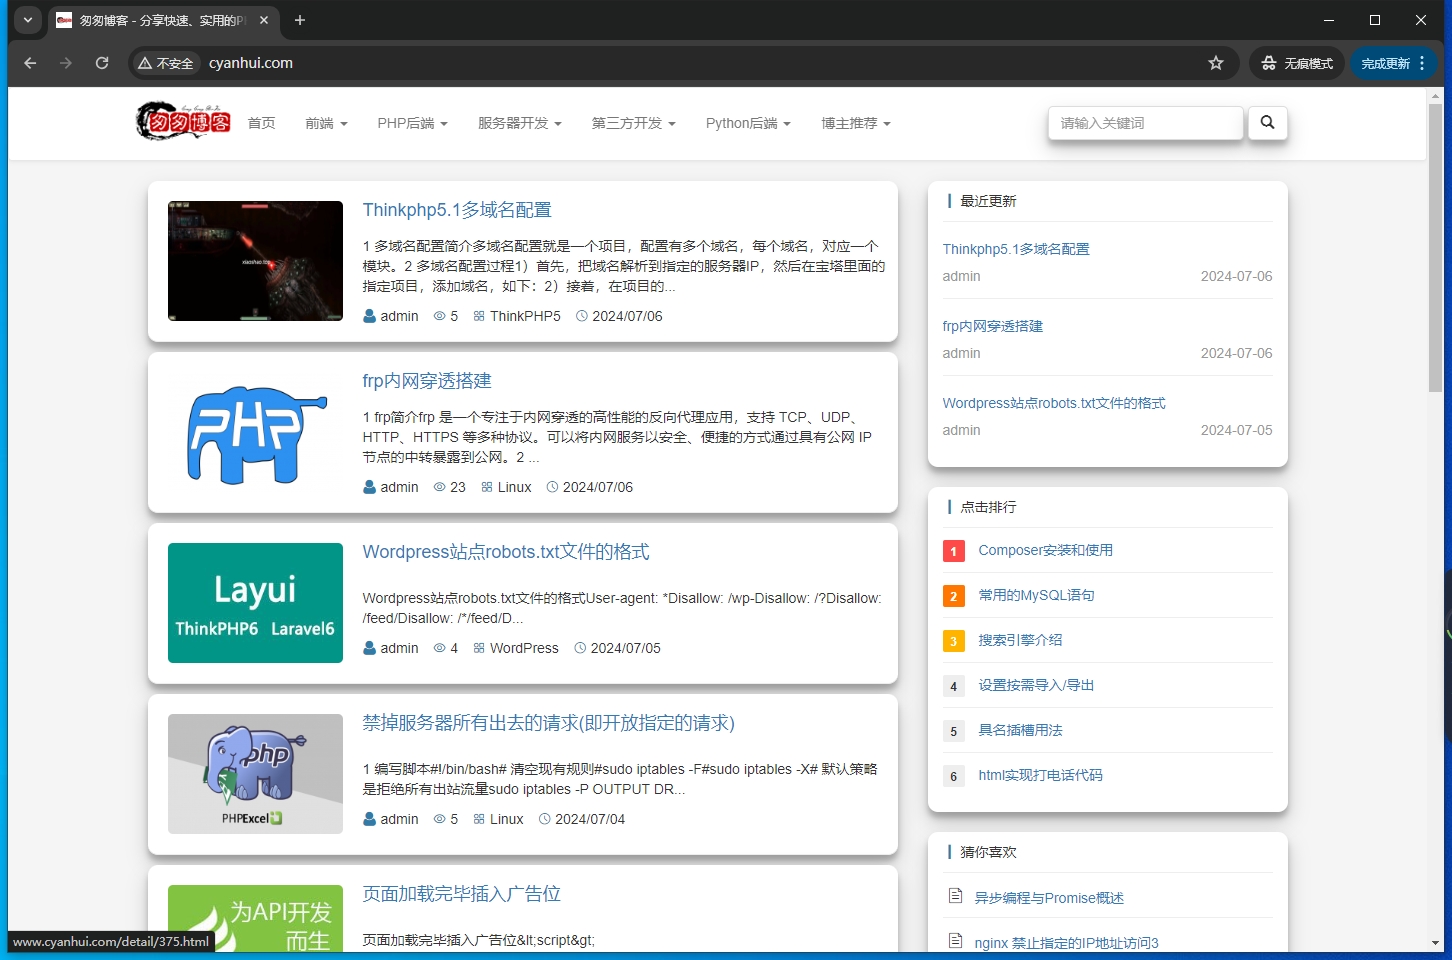This screenshot has width=1452, height=960.
Task: Click eye view count 23
Action: 450,487
